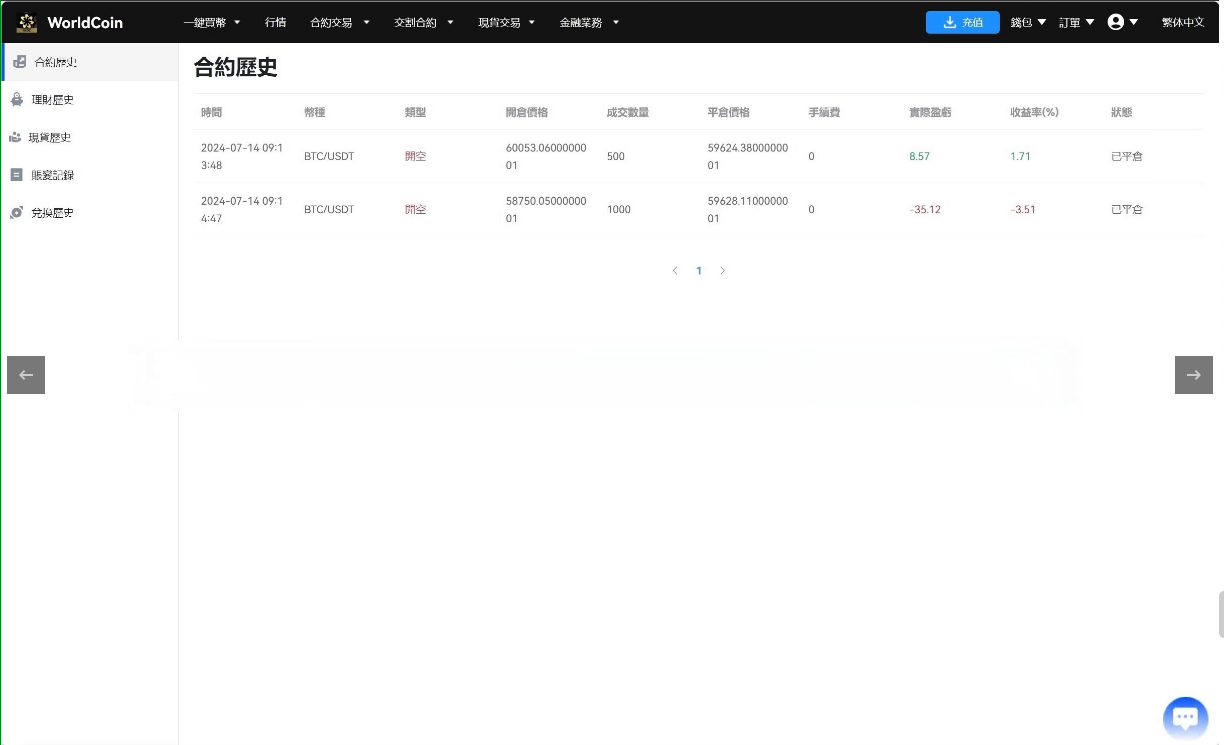
Task: Click the next page chevron in pagination
Action: tap(723, 270)
